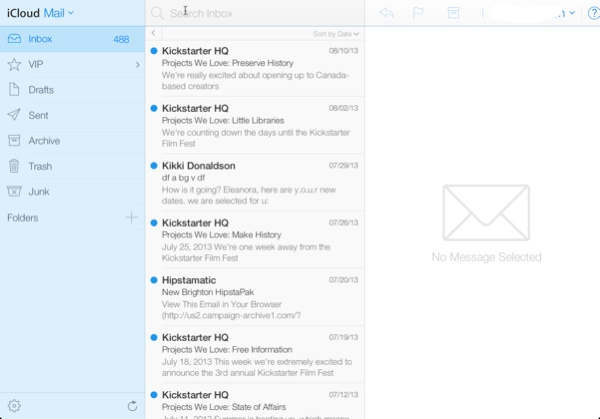Image resolution: width=600 pixels, height=419 pixels.
Task: Flag message using the flag icon
Action: pos(419,13)
